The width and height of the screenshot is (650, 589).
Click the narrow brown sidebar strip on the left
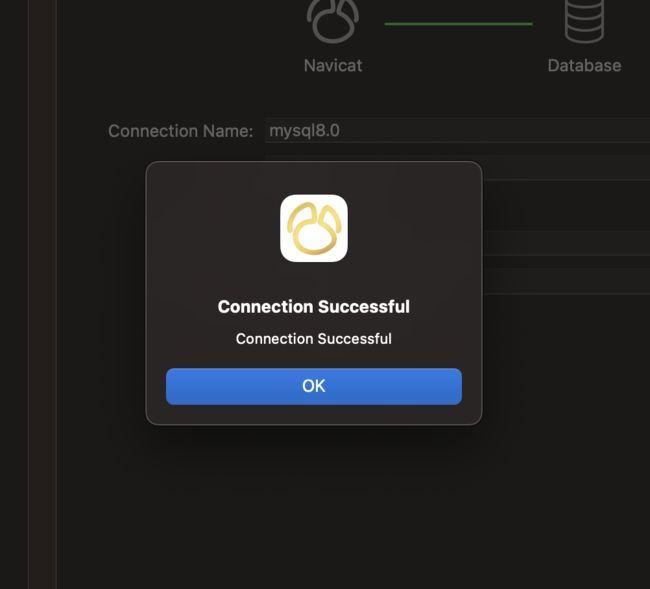[42, 294]
